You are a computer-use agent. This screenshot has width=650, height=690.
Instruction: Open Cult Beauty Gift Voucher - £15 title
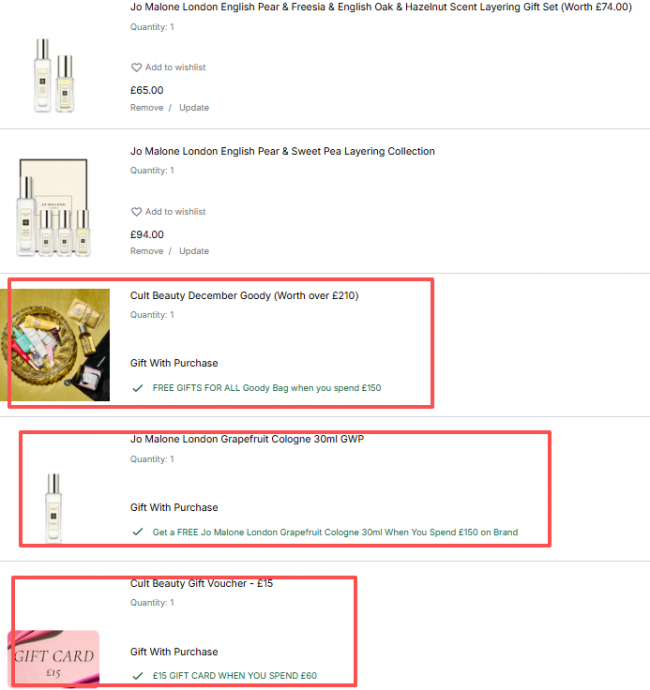coord(202,584)
